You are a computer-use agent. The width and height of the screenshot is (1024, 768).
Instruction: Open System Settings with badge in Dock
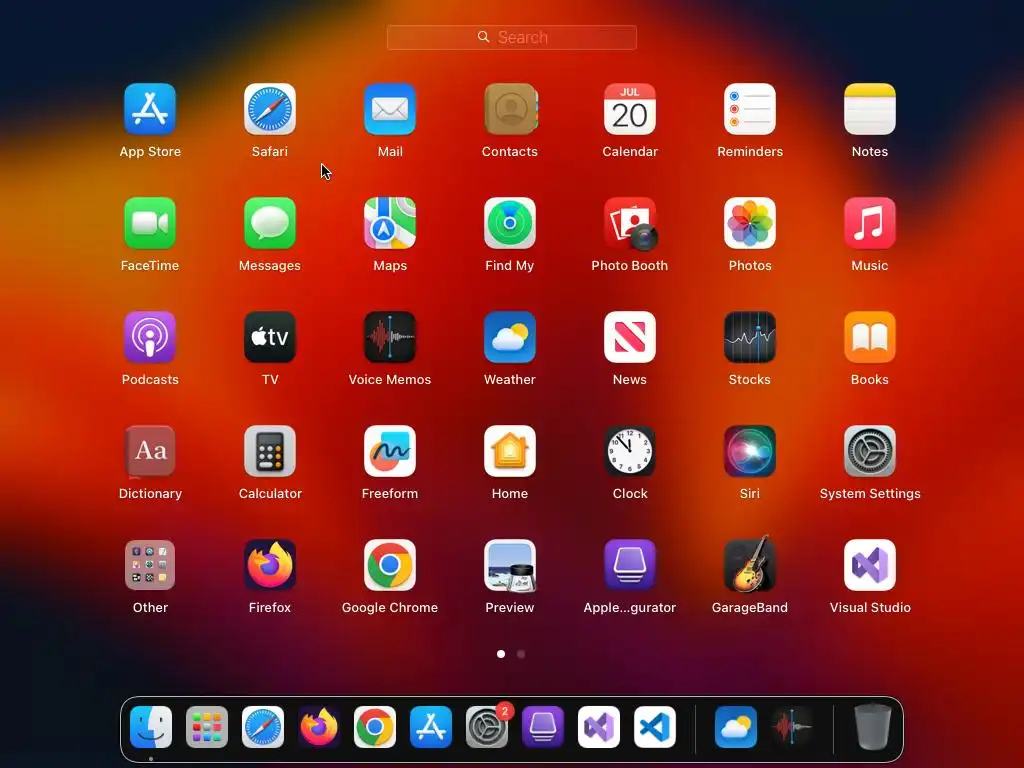click(x=487, y=727)
